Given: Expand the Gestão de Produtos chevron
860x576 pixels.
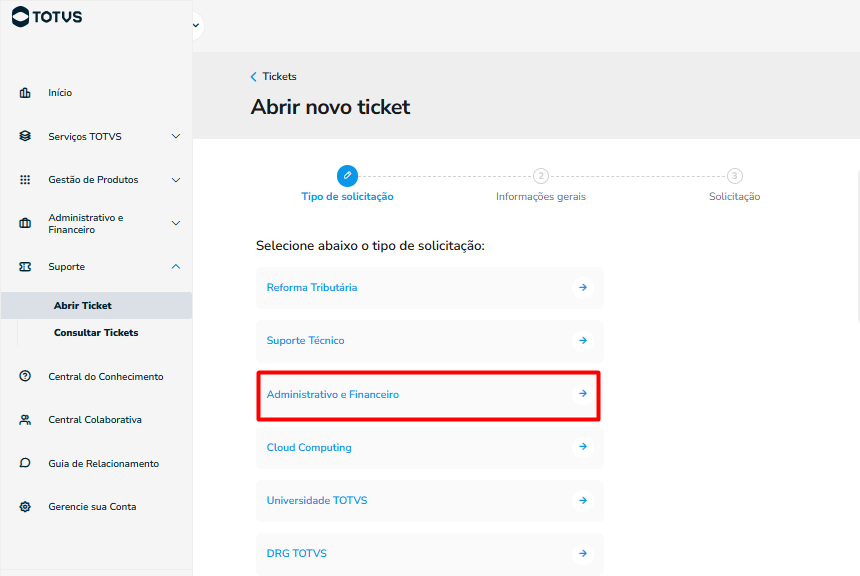Looking at the screenshot, I should coord(176,180).
